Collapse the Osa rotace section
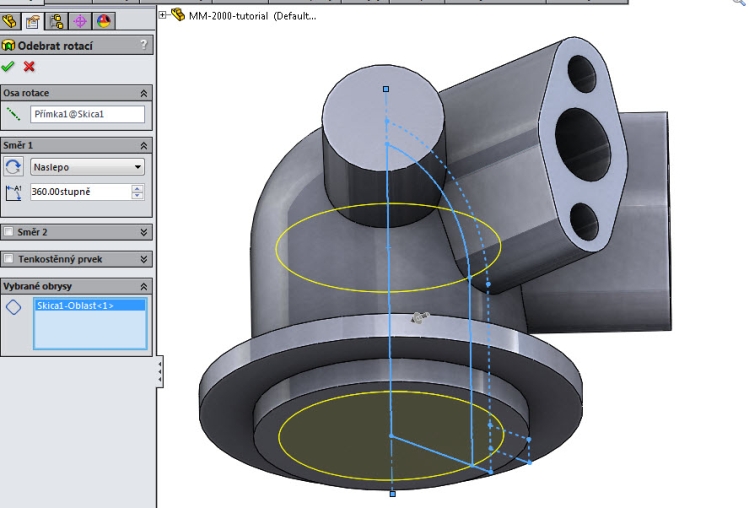750x508 pixels. point(144,93)
